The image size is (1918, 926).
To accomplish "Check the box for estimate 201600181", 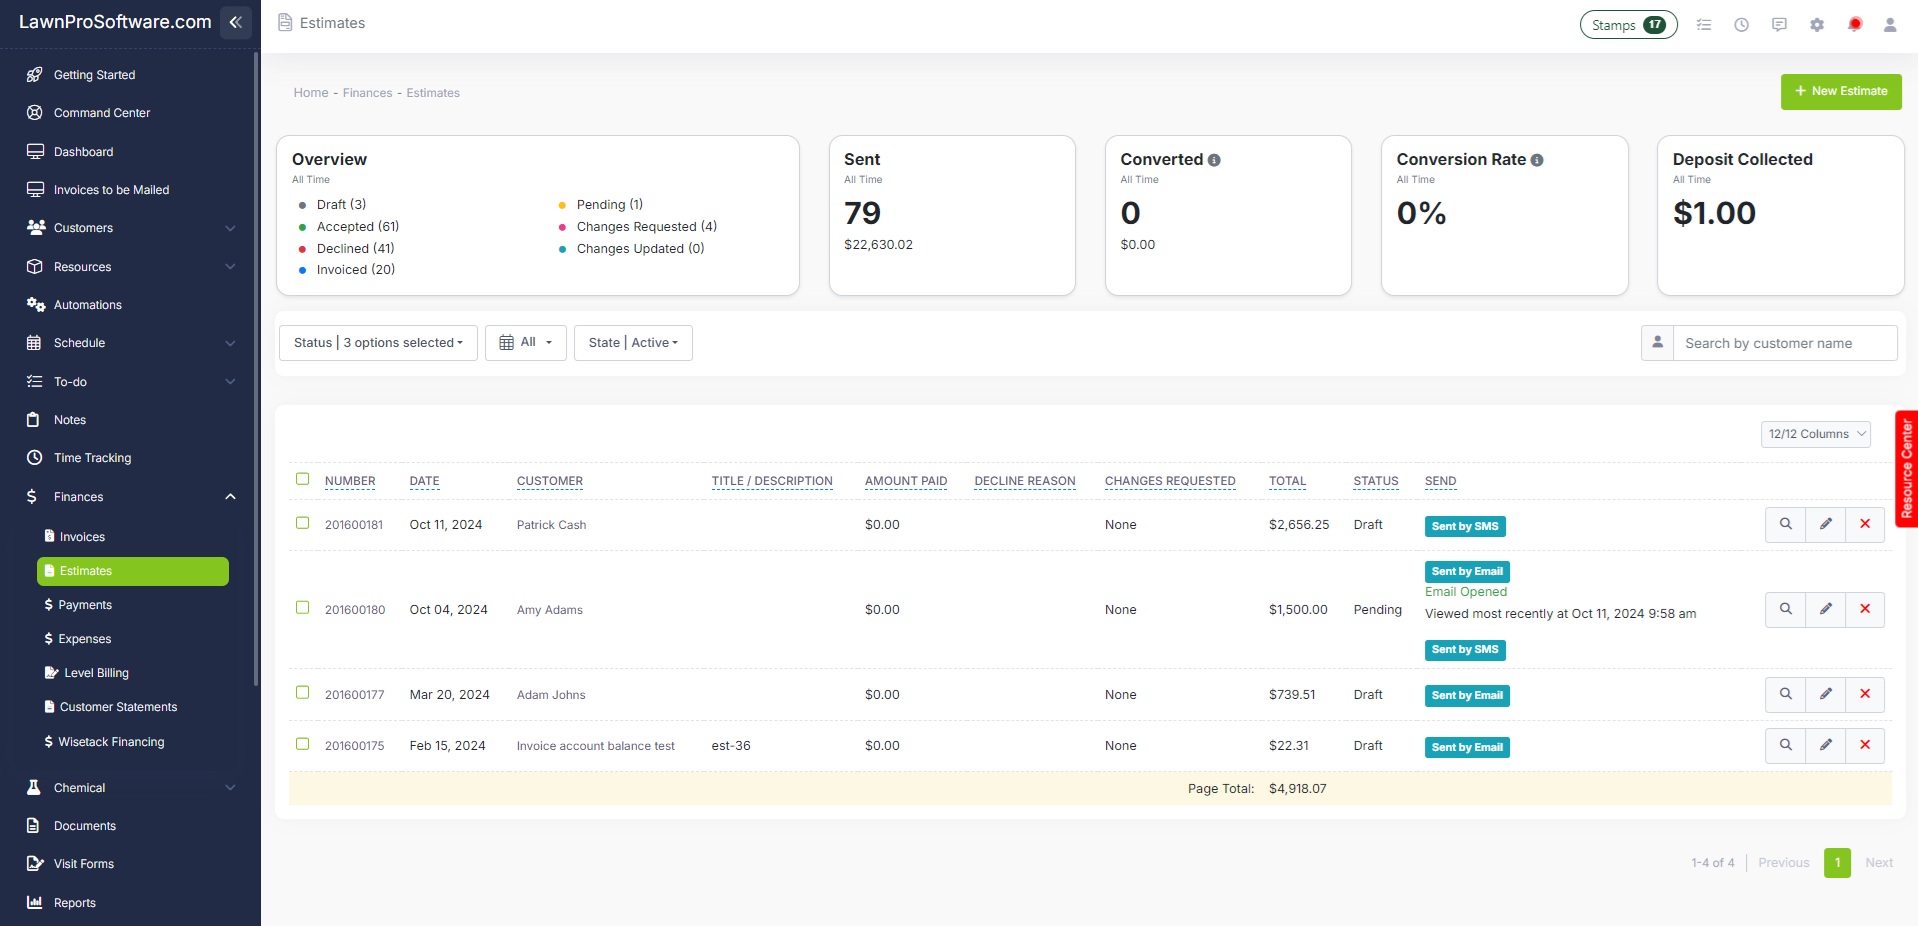I will pyautogui.click(x=303, y=523).
